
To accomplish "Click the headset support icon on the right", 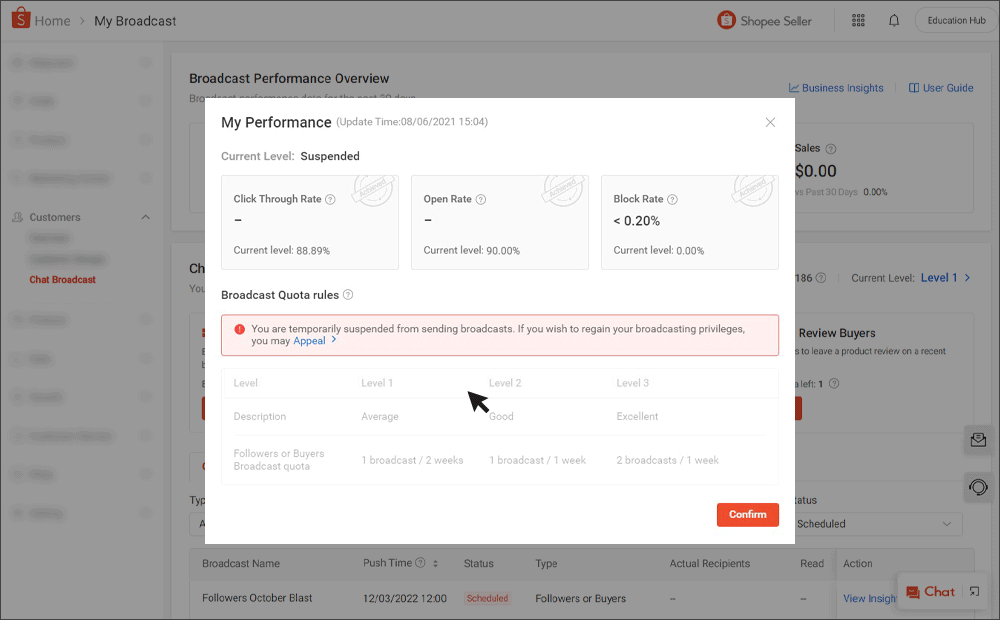I will coord(976,488).
